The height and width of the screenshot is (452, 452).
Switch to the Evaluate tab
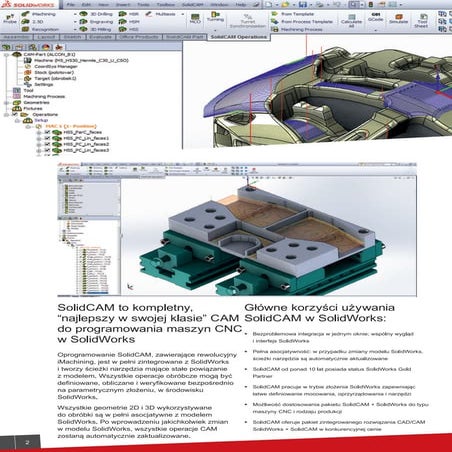(x=101, y=37)
